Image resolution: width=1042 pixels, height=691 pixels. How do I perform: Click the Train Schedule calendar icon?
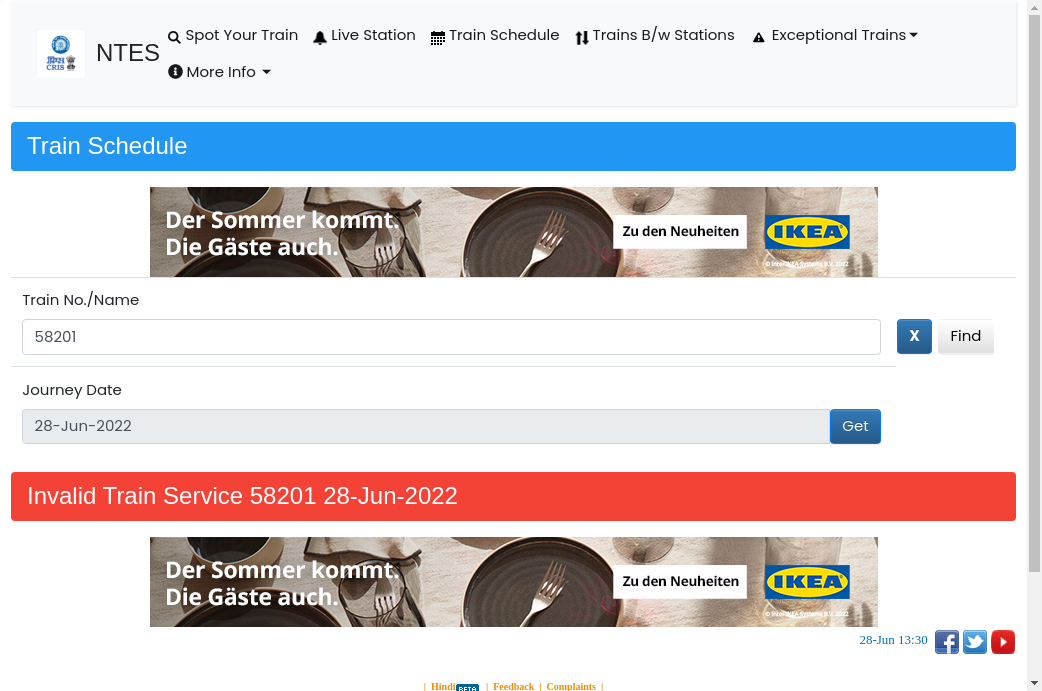(x=437, y=38)
